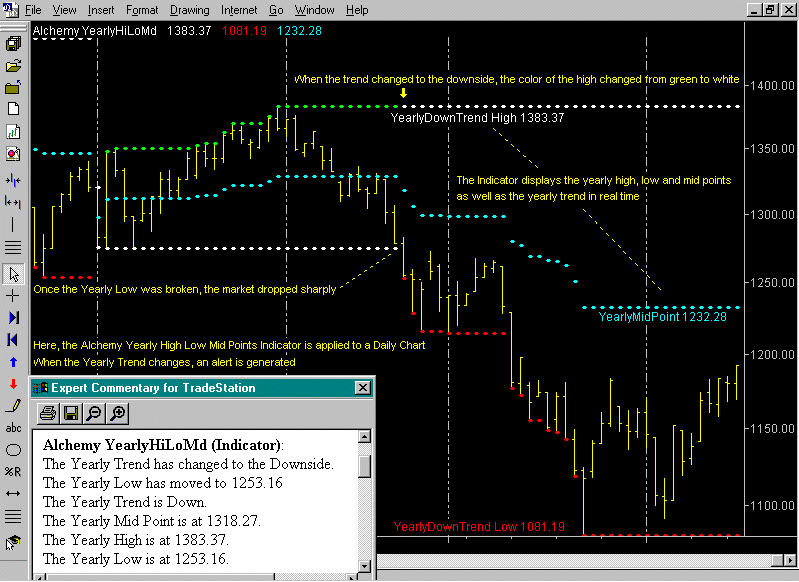
Task: Select the crosshair cursor tool
Action: click(x=13, y=296)
